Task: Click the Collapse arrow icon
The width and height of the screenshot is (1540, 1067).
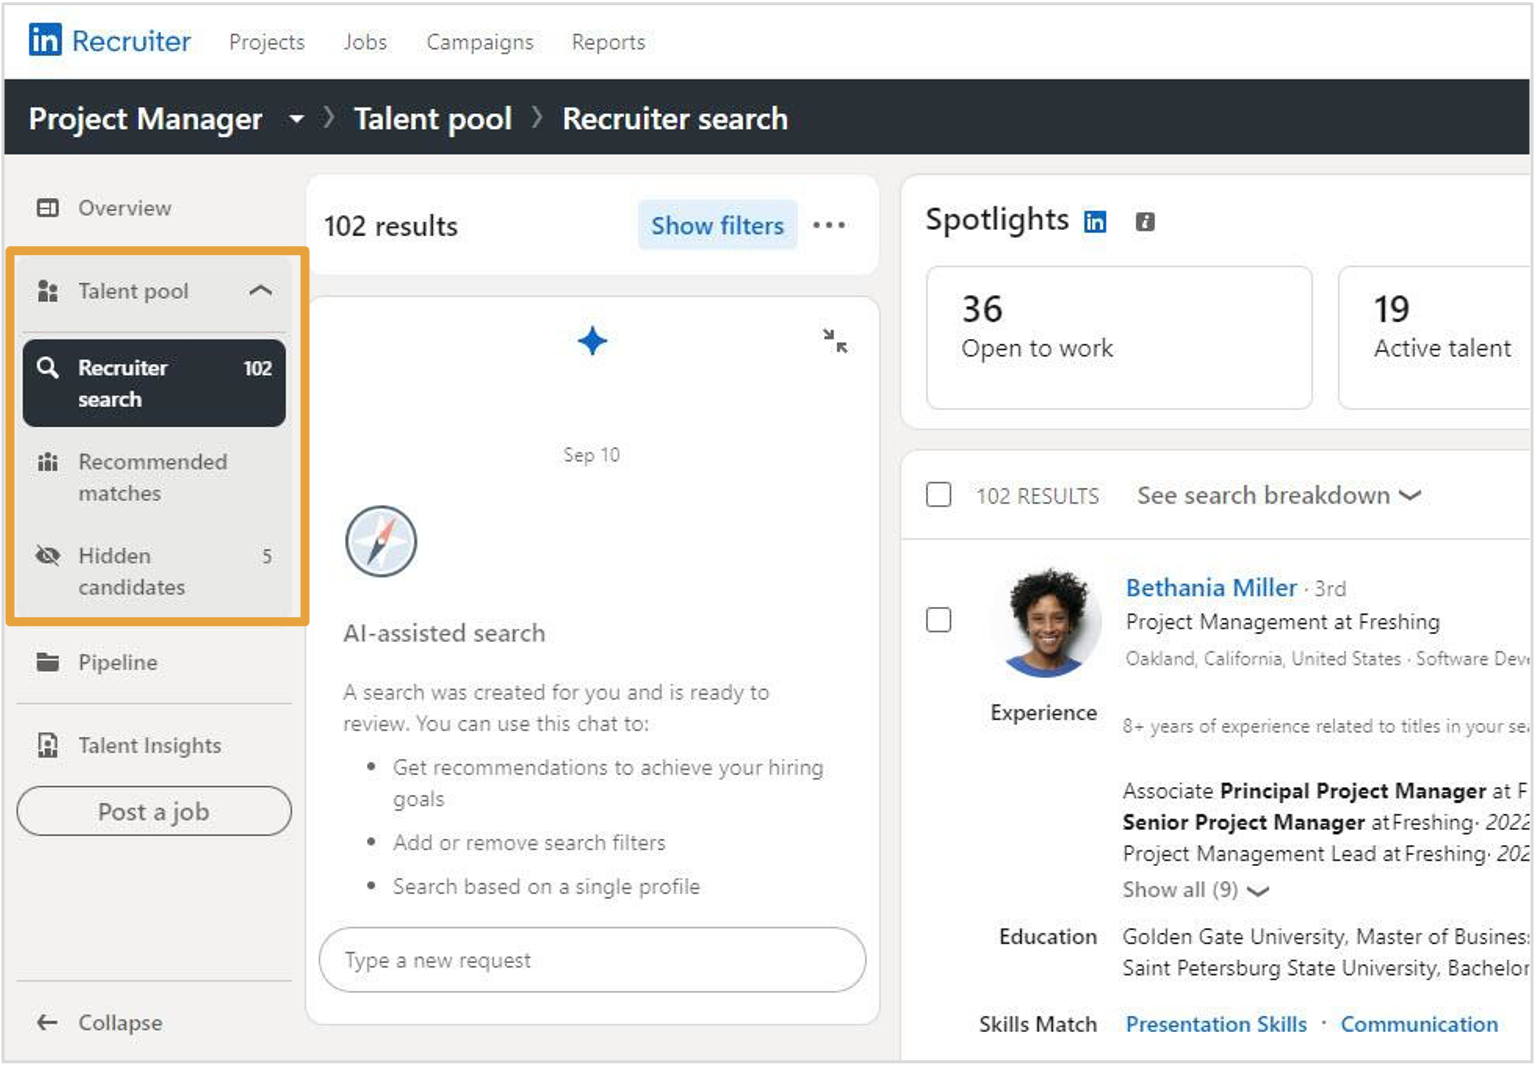Action: pos(47,1022)
